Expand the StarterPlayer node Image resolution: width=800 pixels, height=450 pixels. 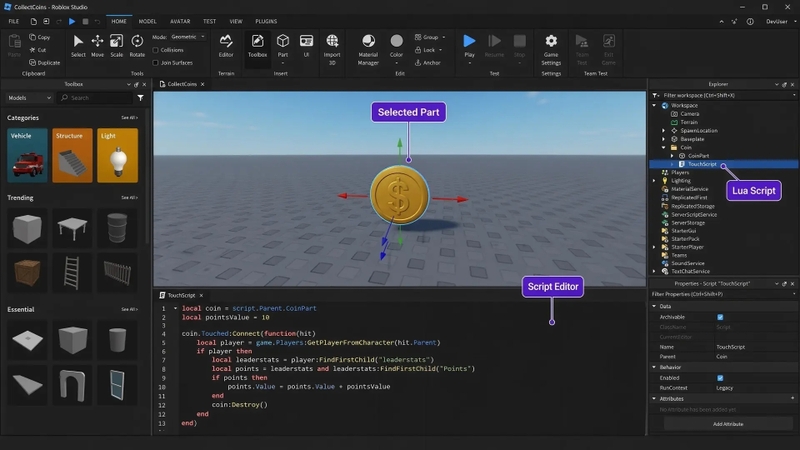point(654,247)
